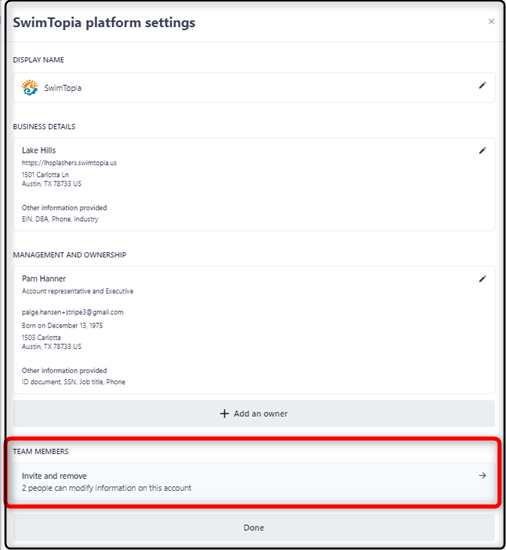Click the Business Details heading

pos(44,127)
